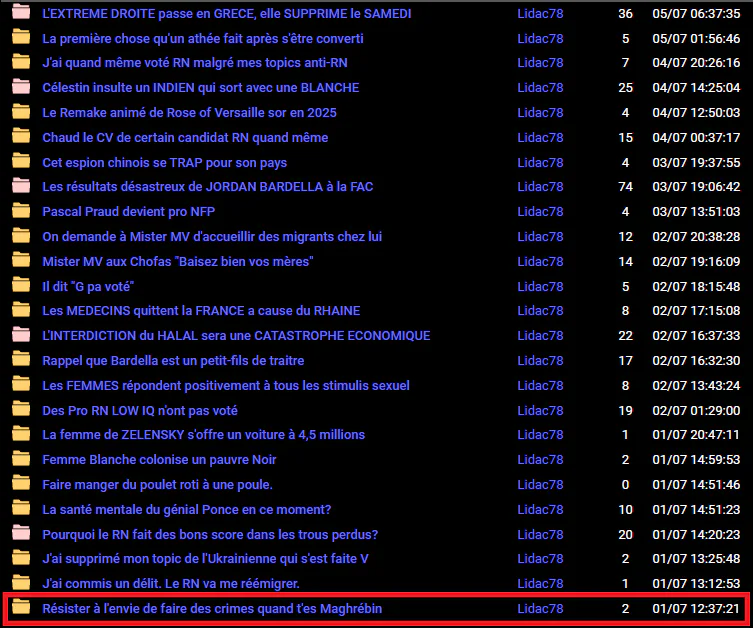The width and height of the screenshot is (753, 628).
Task: Click author Lidac78 on 'Pascal Praud devient pro NFP' row
Action: pos(540,212)
